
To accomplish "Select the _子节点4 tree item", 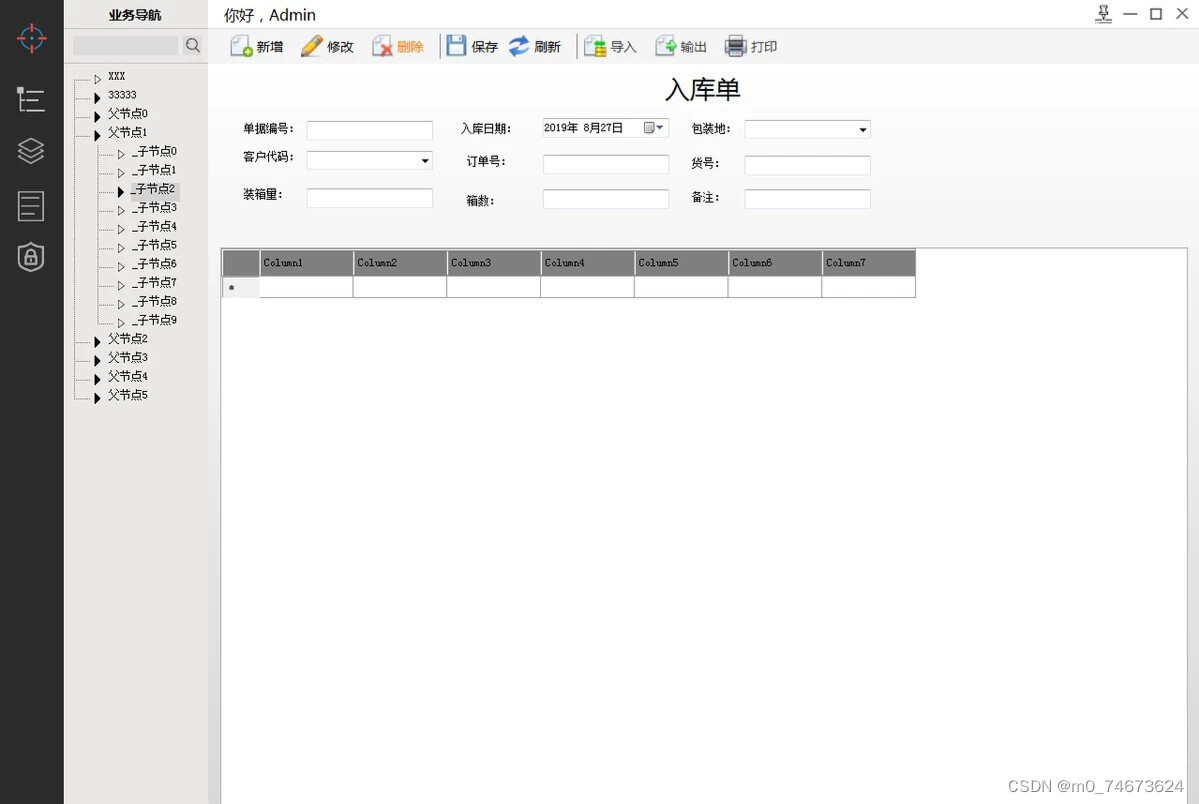I will pos(154,226).
